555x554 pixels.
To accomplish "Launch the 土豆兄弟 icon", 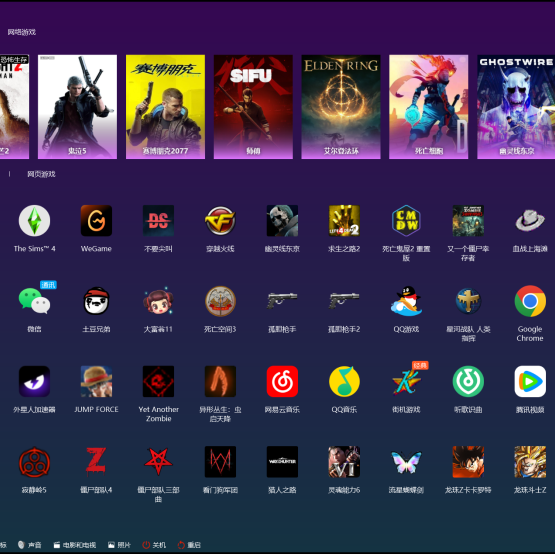I will pyautogui.click(x=96, y=301).
